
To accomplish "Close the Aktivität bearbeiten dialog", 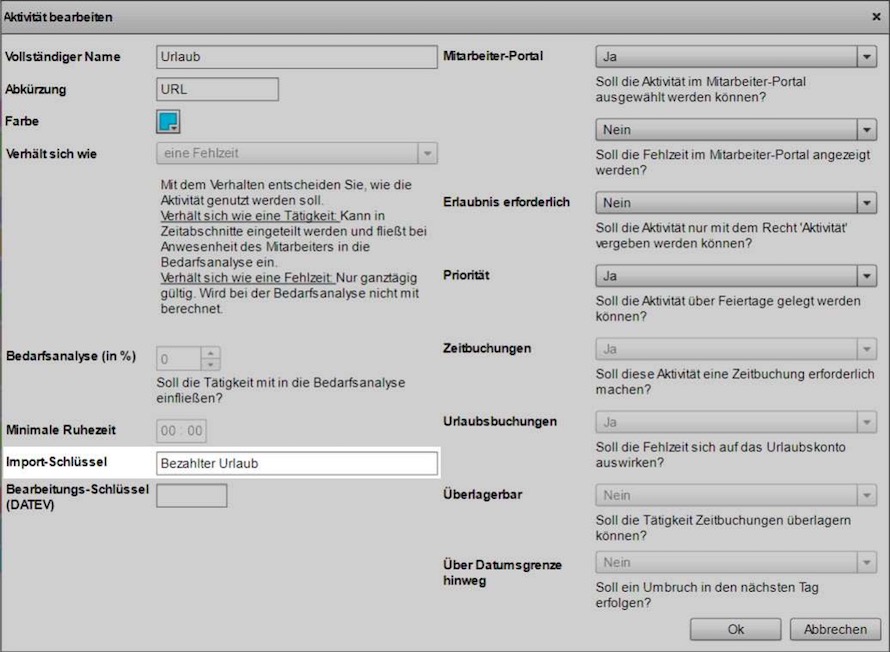I will tap(876, 17).
